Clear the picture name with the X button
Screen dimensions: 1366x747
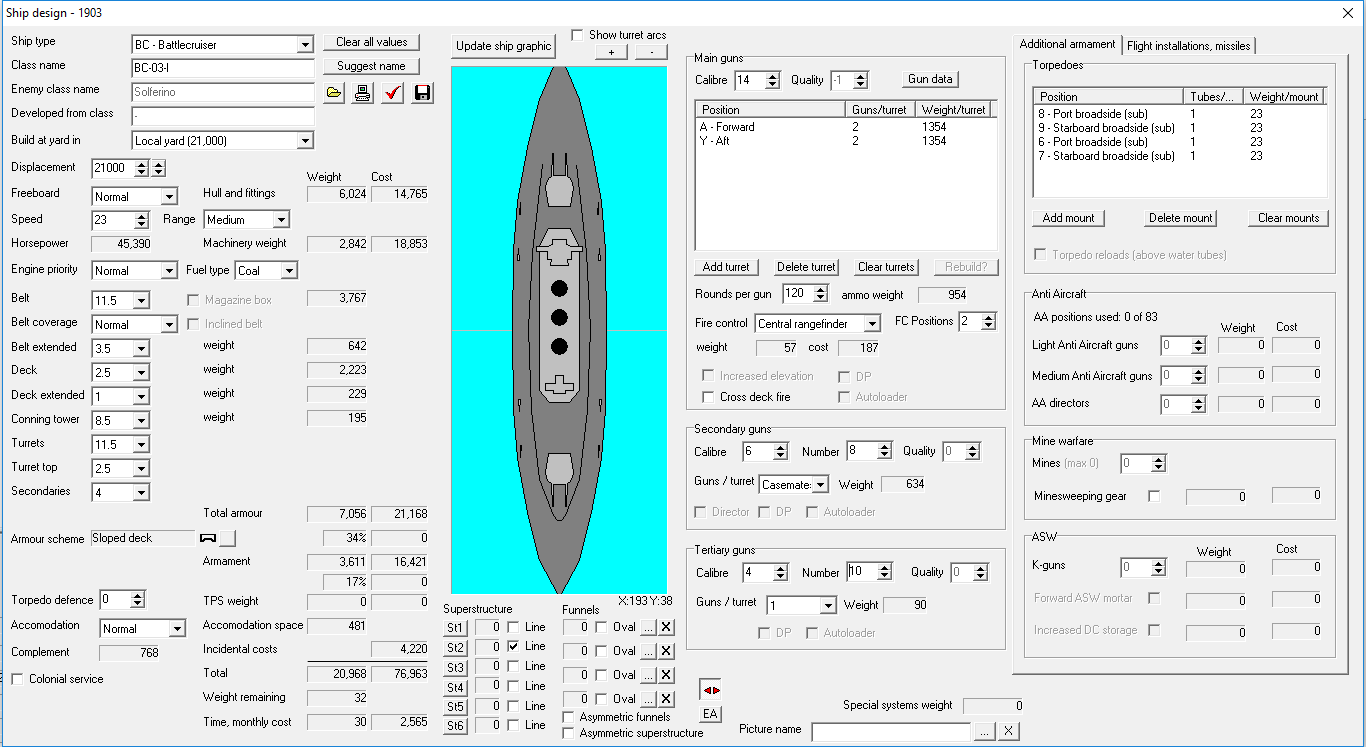coord(1009,731)
